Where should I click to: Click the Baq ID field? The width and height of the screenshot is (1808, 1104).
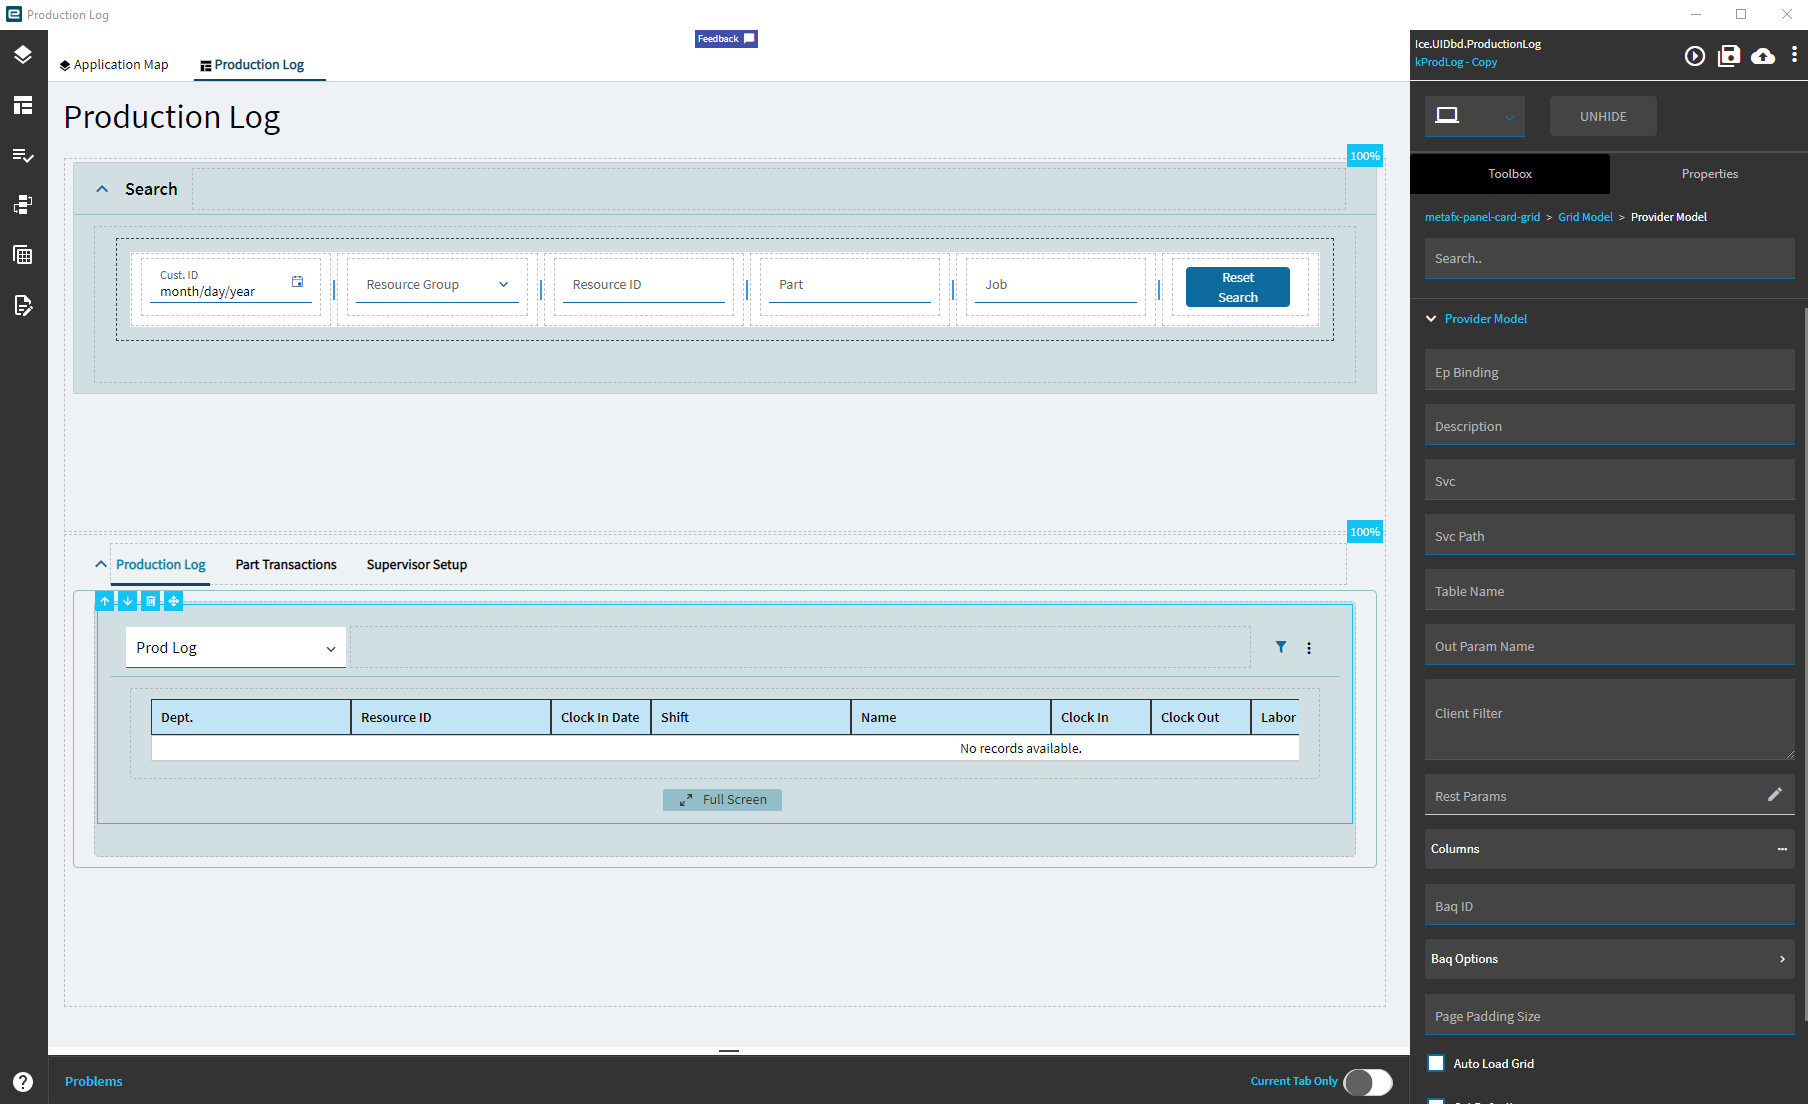click(x=1609, y=905)
